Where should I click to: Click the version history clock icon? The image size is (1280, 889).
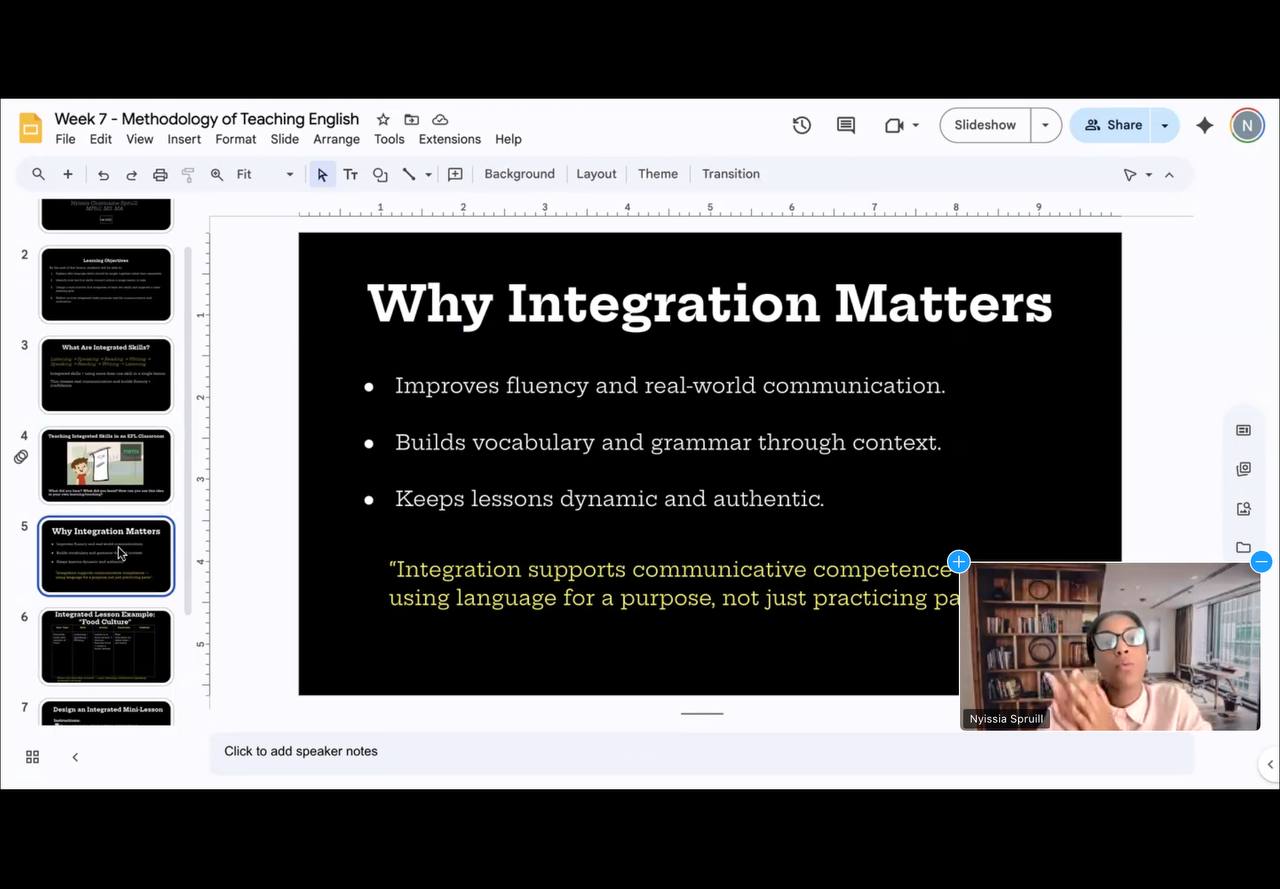(x=801, y=125)
